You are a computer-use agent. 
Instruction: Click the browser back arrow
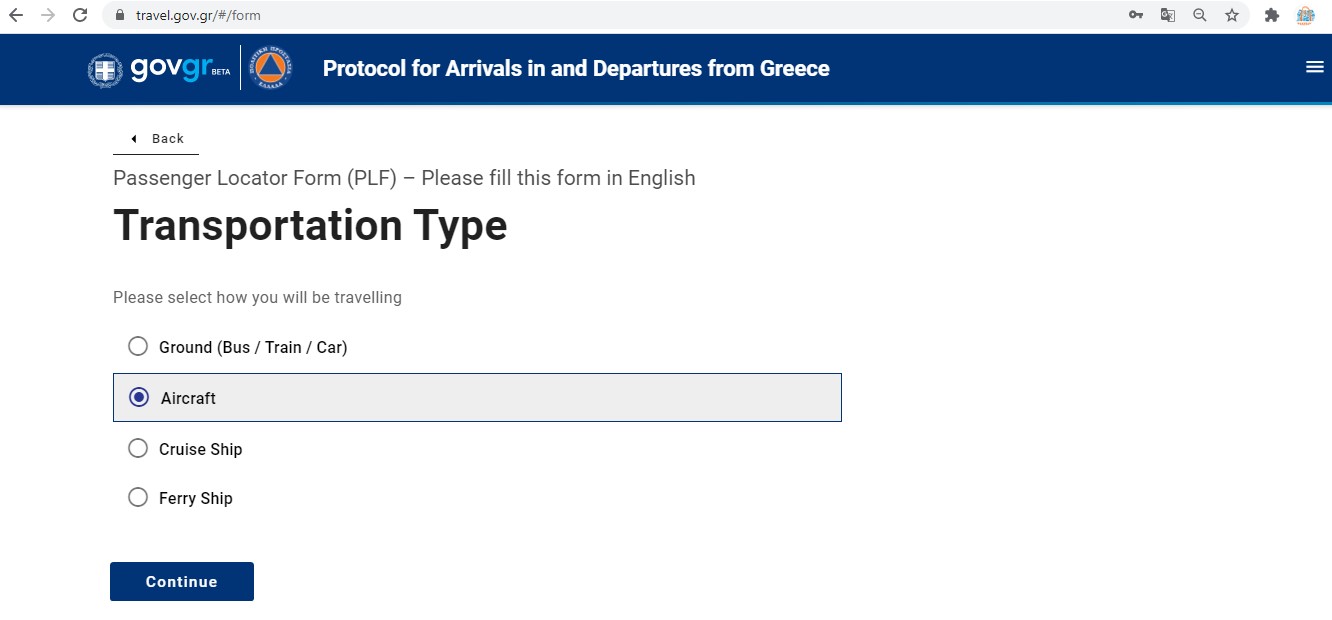(x=16, y=15)
